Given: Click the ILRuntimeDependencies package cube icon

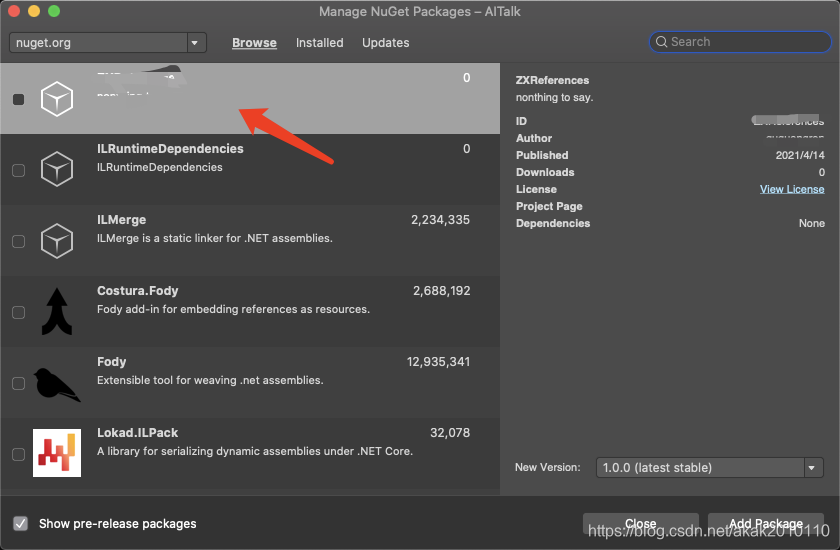Looking at the screenshot, I should point(57,169).
